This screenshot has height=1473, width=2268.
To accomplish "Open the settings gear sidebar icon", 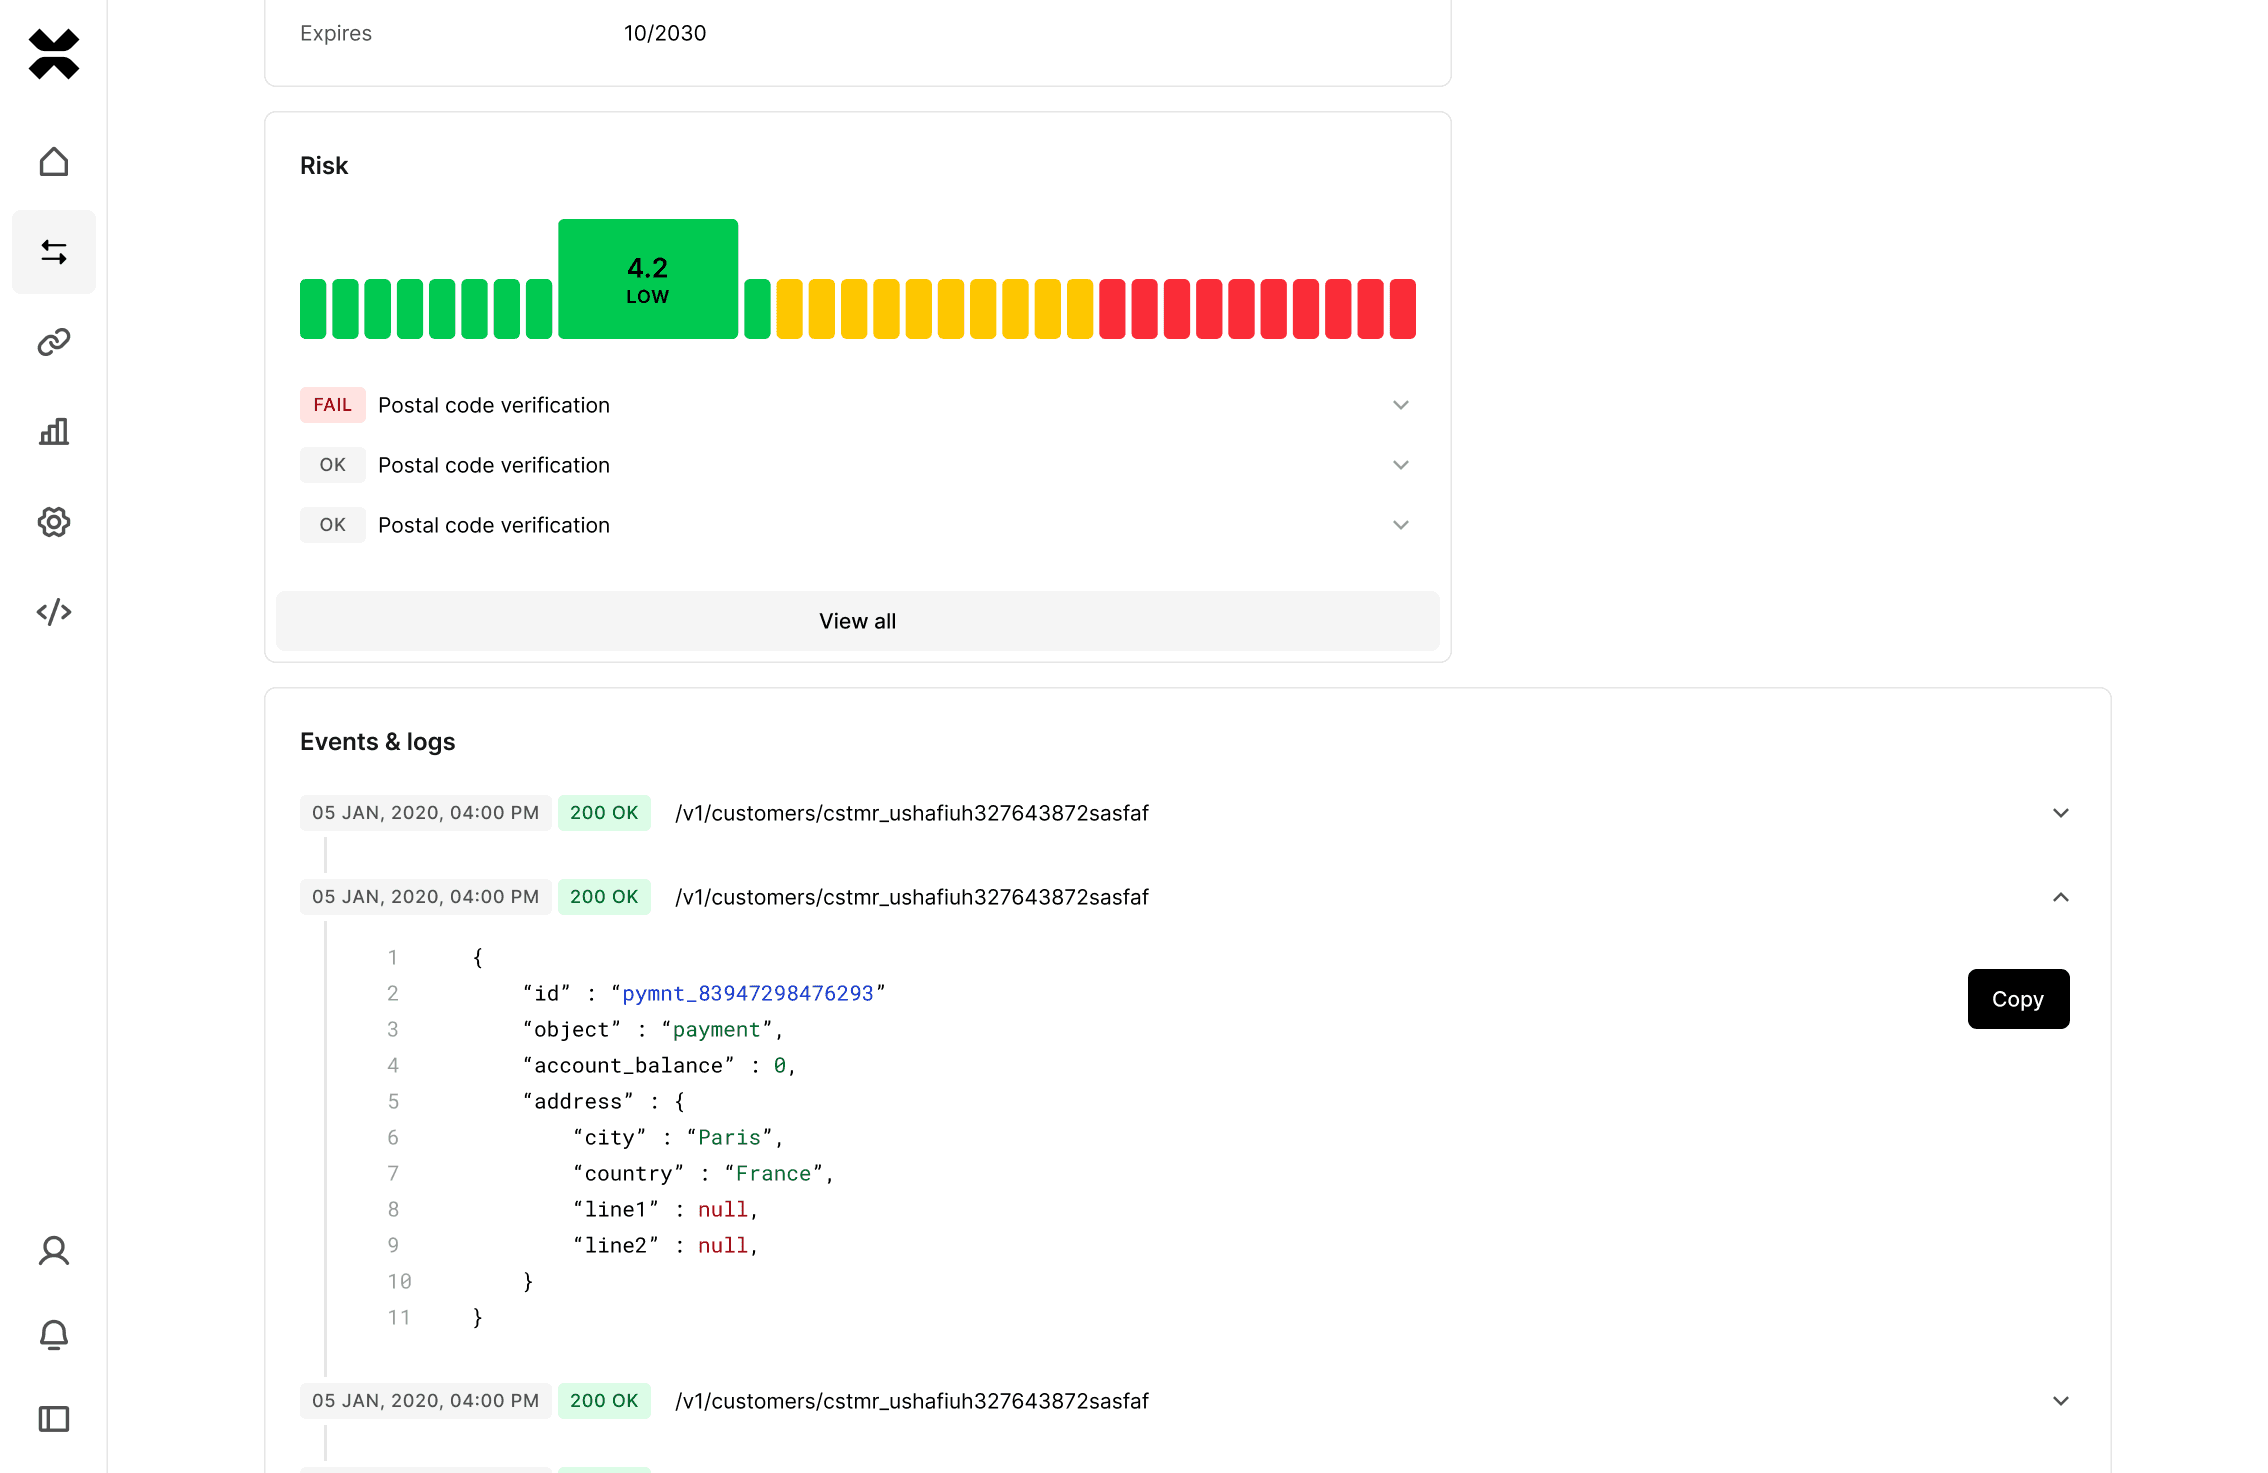I will click(54, 522).
